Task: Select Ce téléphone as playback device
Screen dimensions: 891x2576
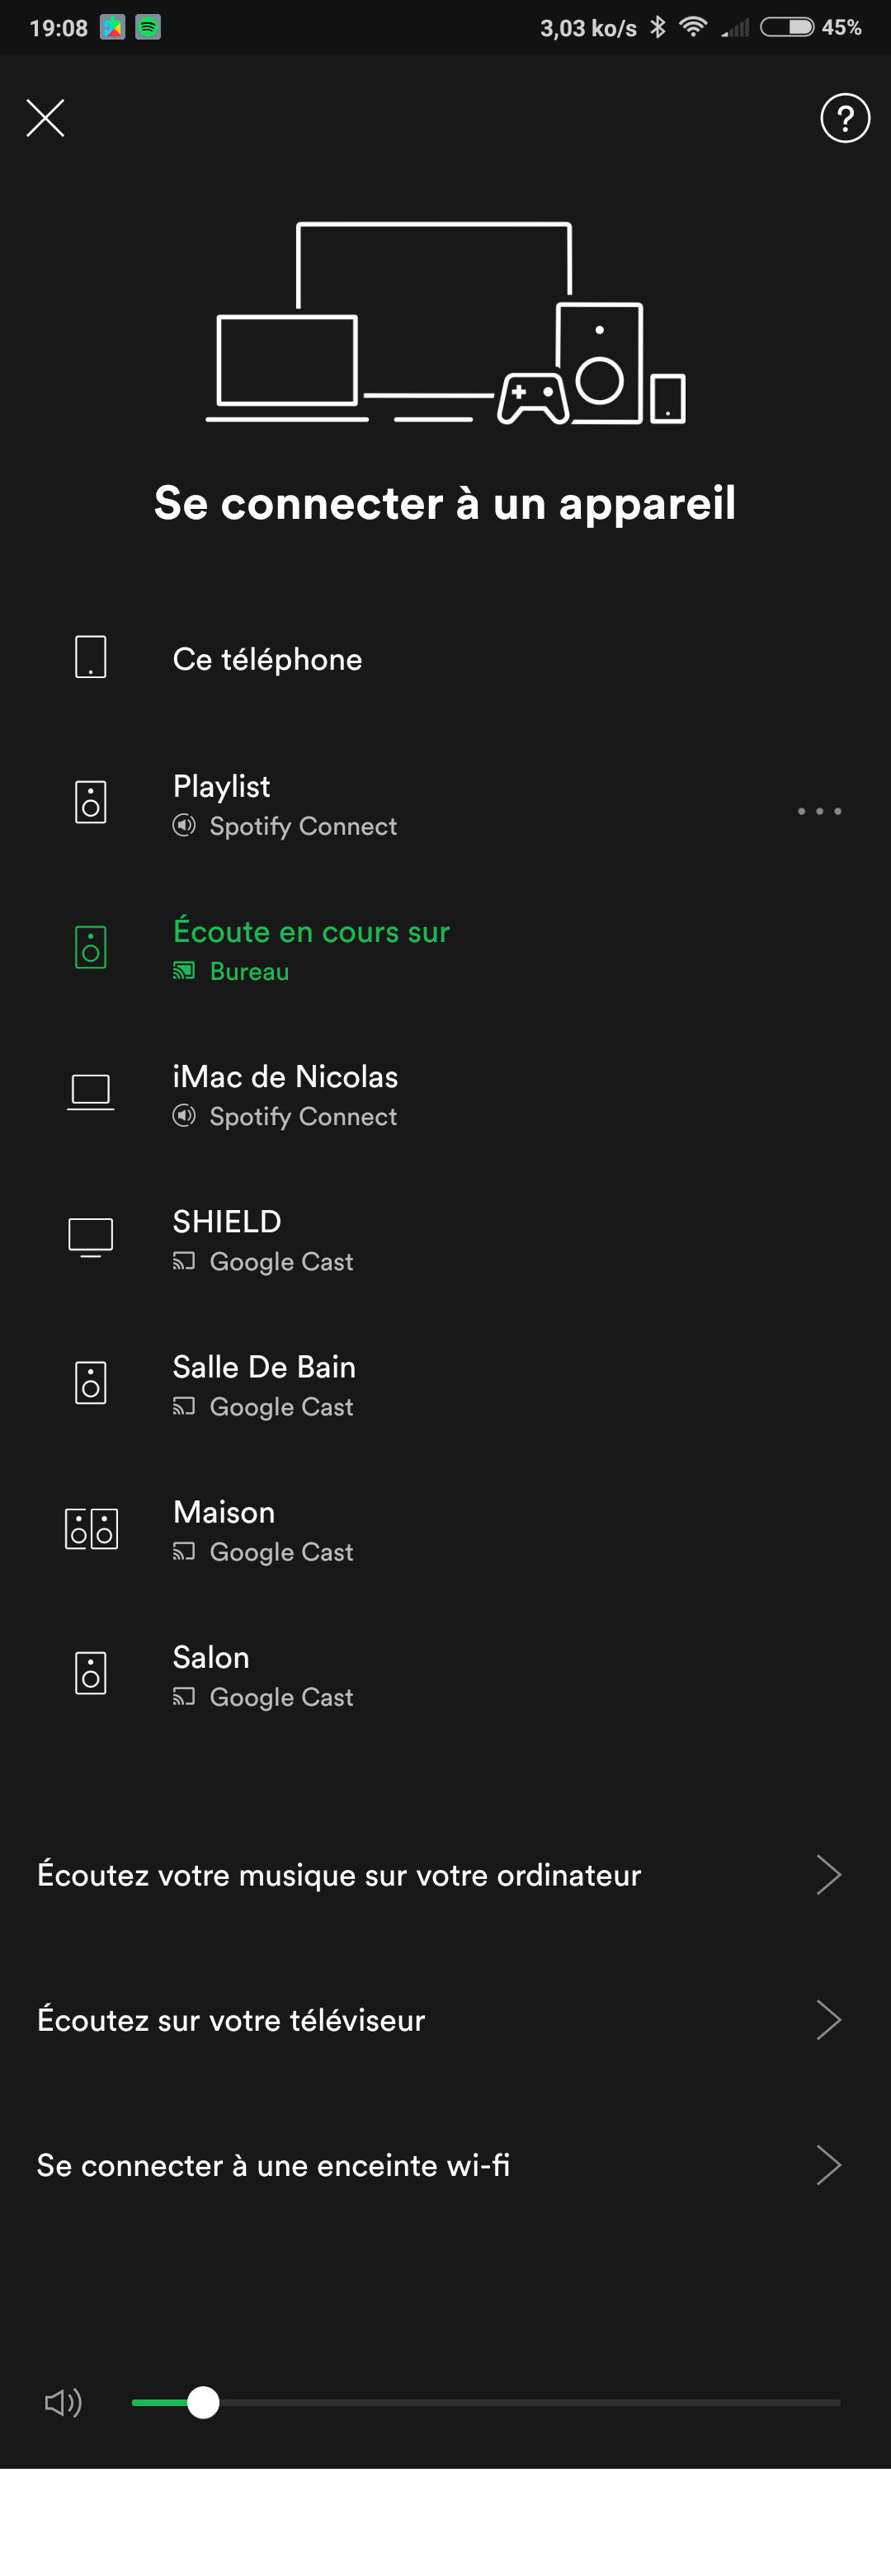Action: [x=445, y=658]
